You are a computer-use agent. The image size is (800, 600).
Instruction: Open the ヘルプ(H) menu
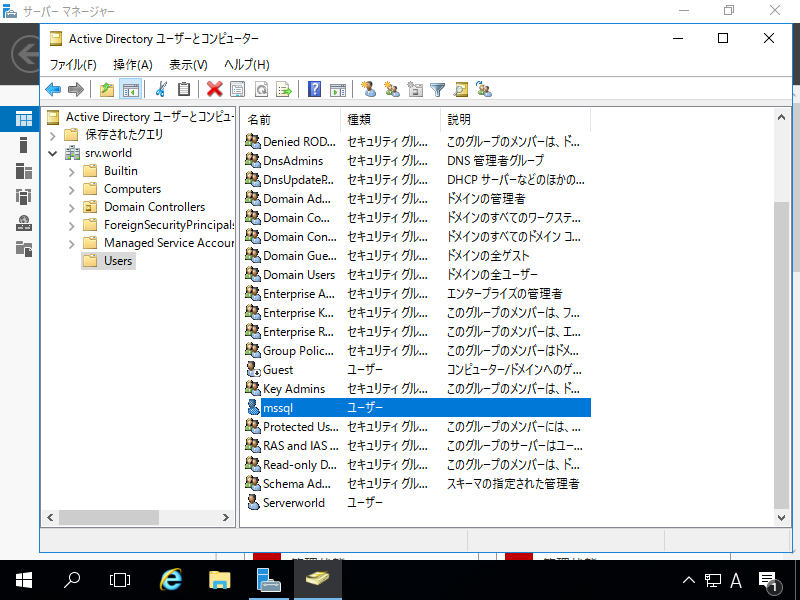[246, 65]
